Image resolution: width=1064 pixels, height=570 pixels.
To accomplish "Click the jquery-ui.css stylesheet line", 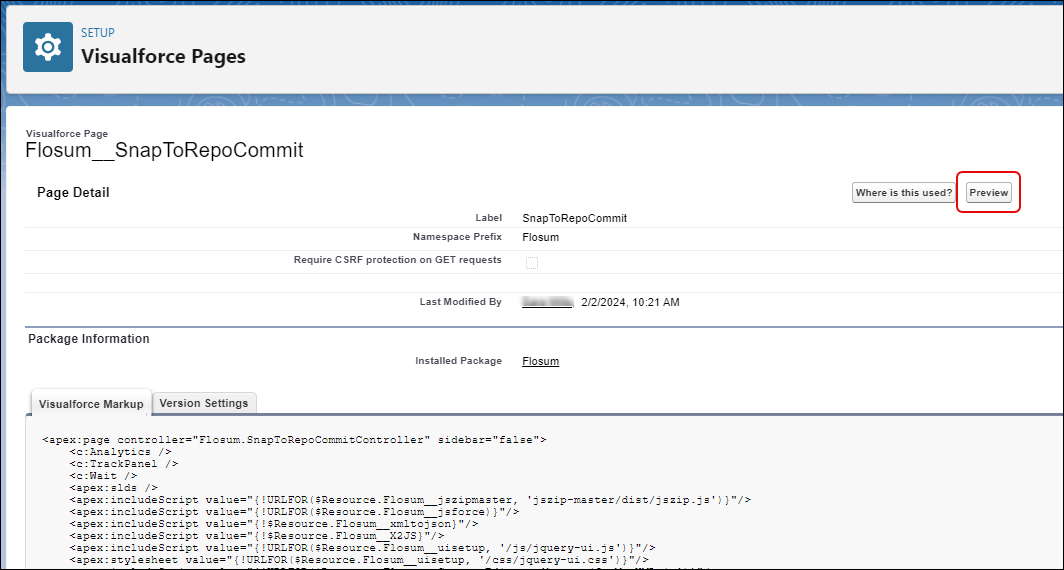I will (358, 560).
